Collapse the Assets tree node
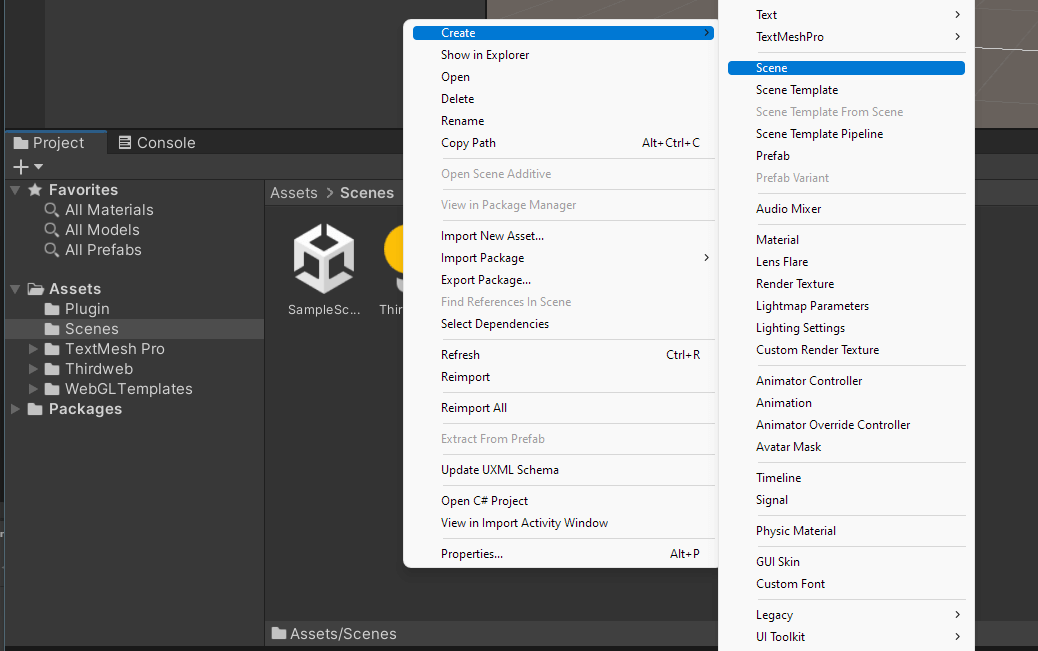This screenshot has height=651, width=1038. [15, 289]
